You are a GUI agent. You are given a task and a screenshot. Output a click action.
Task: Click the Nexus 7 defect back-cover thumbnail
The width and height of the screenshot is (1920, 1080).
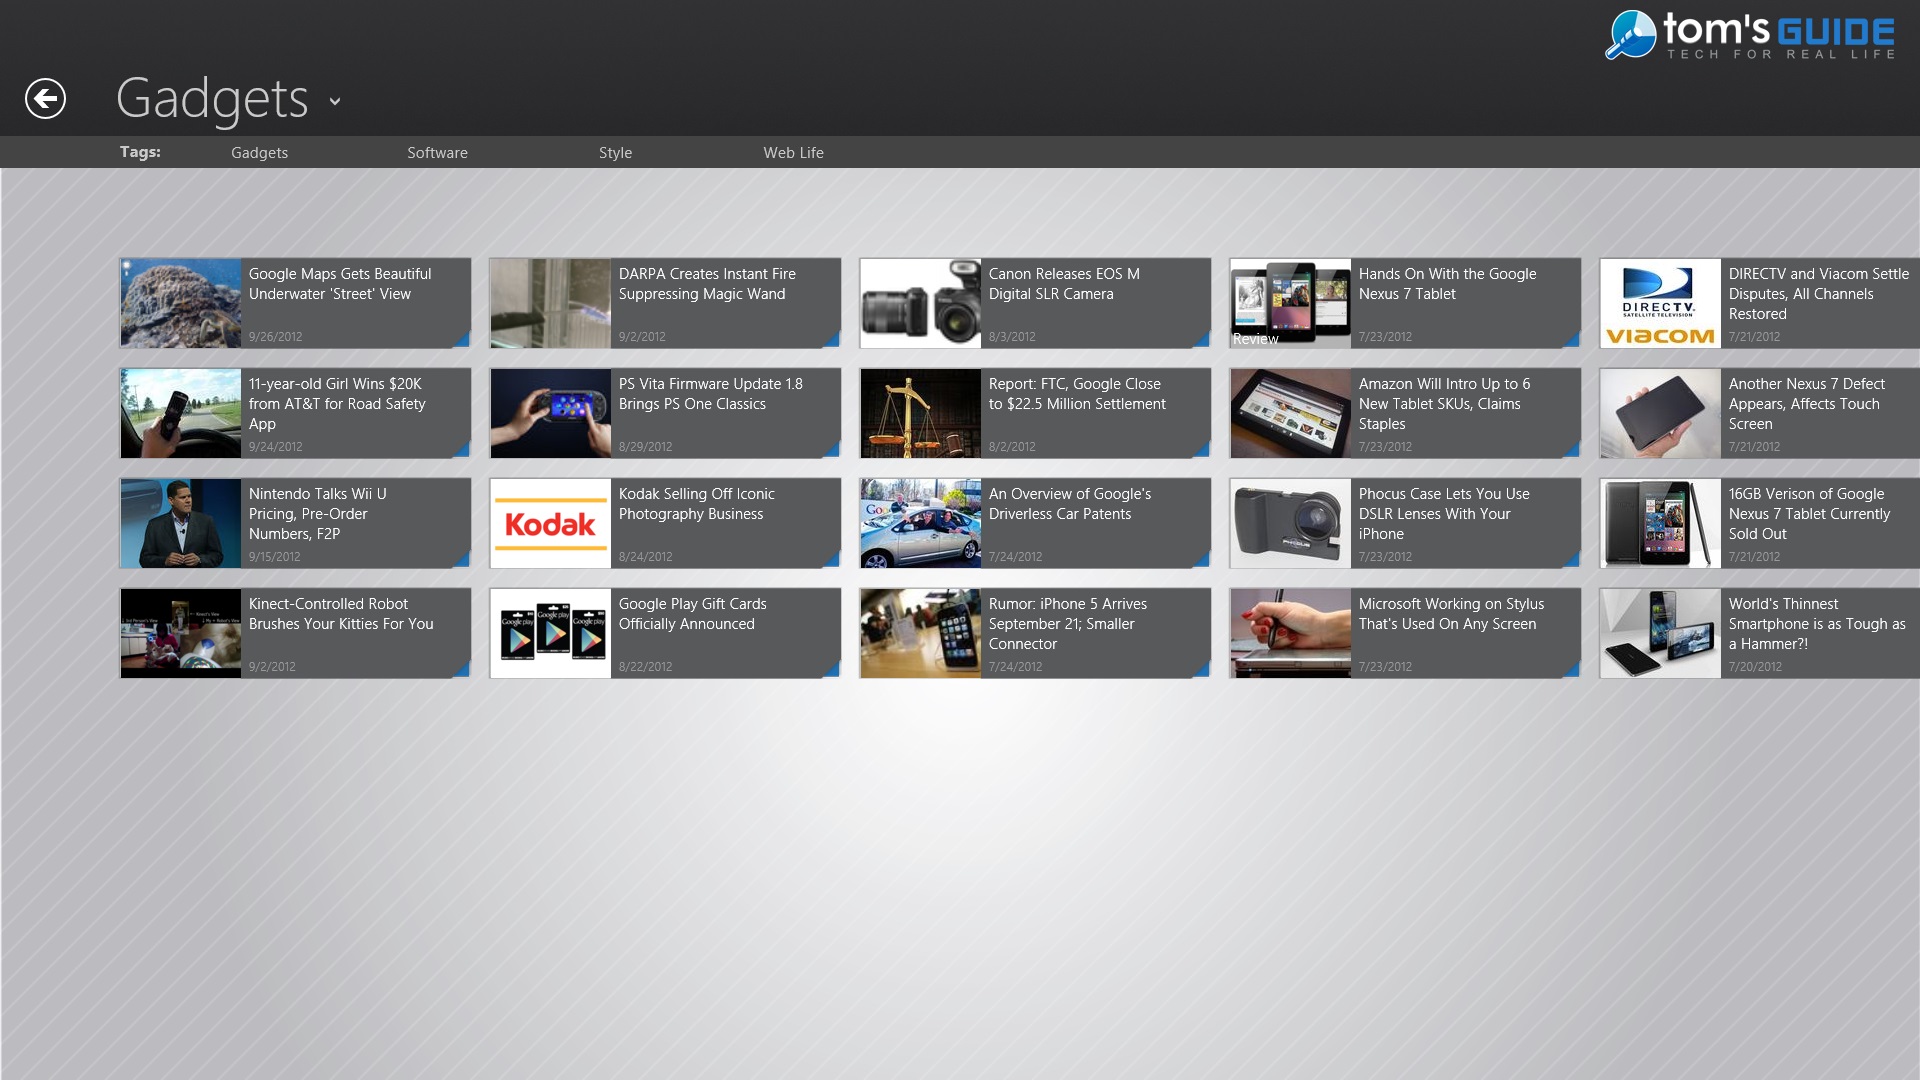point(1660,413)
